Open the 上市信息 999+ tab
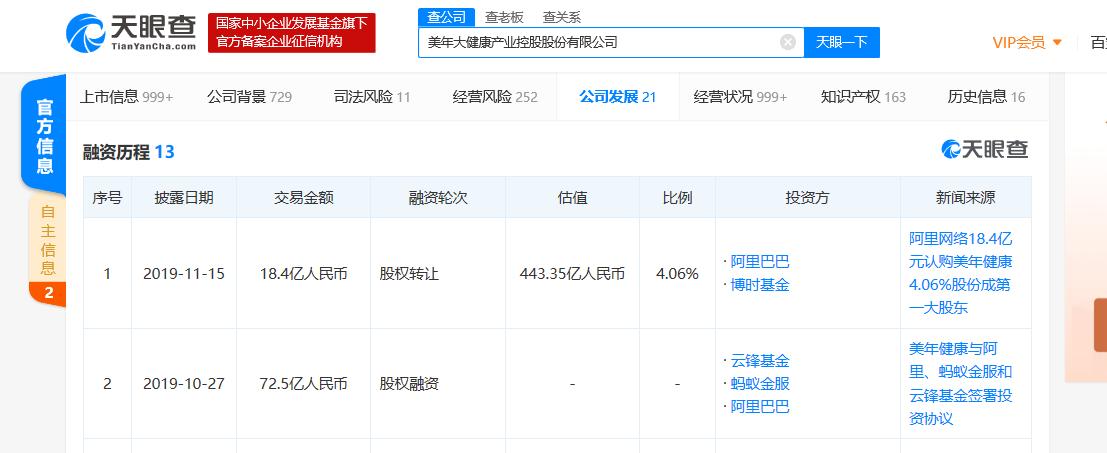This screenshot has width=1107, height=453. [x=126, y=97]
